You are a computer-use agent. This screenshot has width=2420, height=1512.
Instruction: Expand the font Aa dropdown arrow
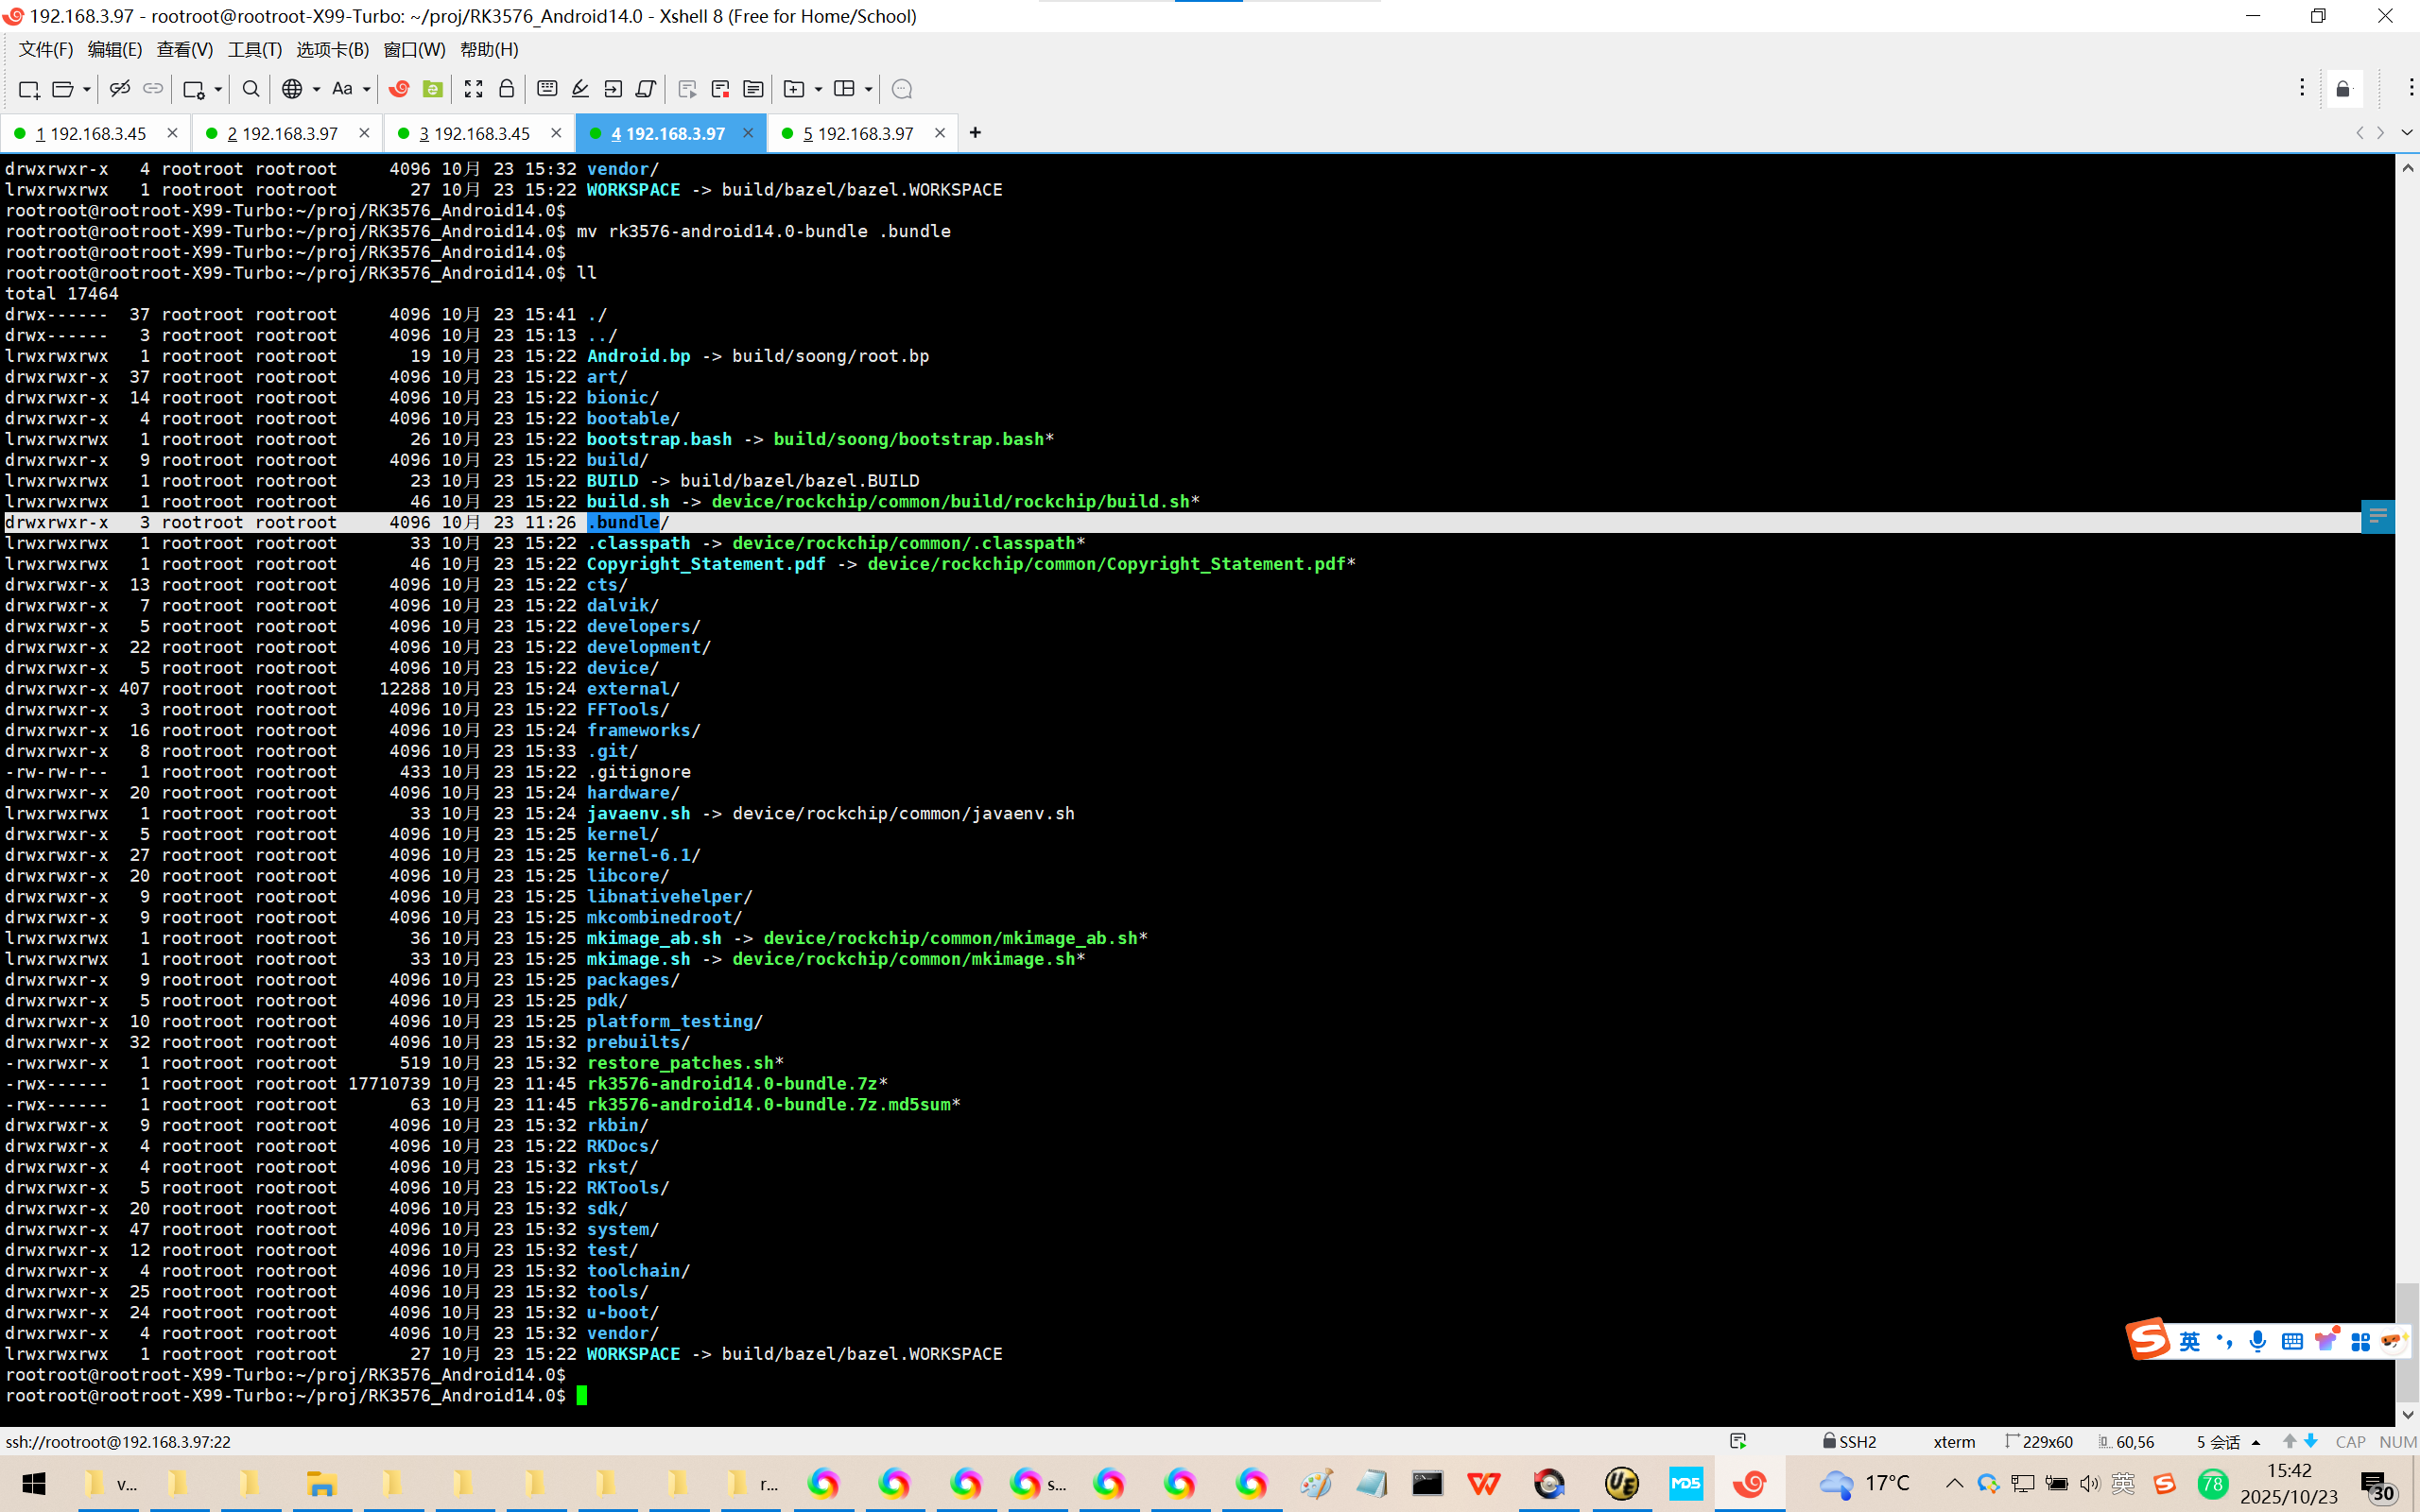coord(366,89)
